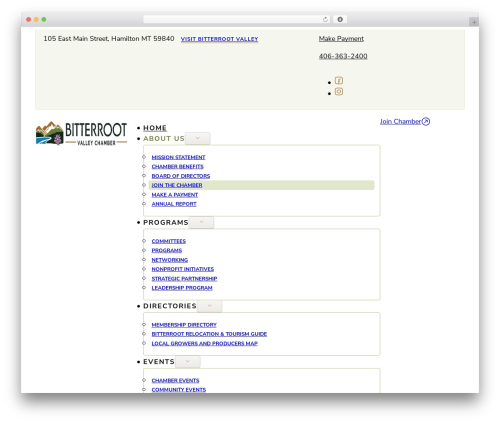The width and height of the screenshot is (500, 423).
Task: Click the browser reload icon
Action: tap(325, 19)
